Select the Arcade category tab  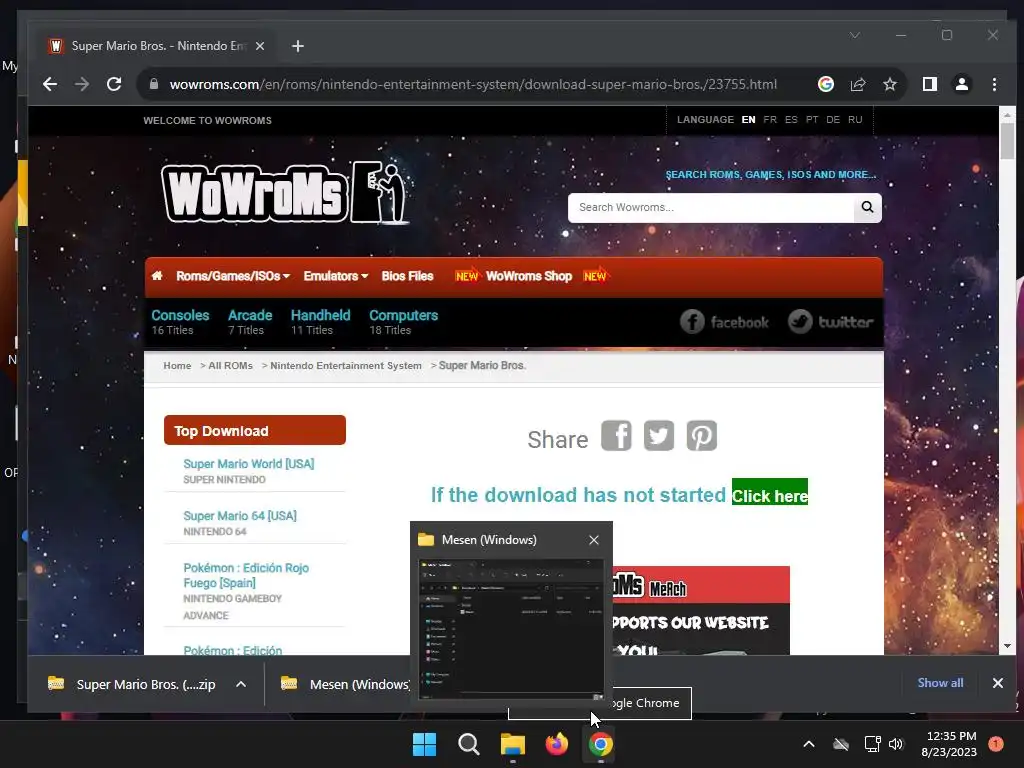(249, 322)
